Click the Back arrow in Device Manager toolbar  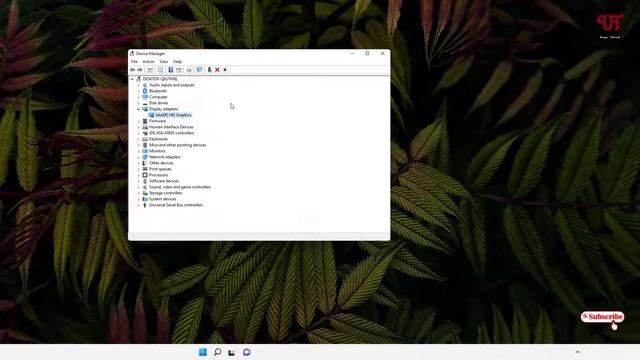pos(132,70)
